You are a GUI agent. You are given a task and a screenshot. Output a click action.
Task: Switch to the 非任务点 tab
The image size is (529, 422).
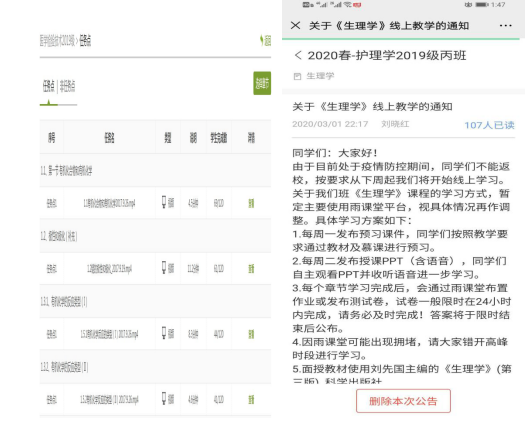click(x=67, y=86)
